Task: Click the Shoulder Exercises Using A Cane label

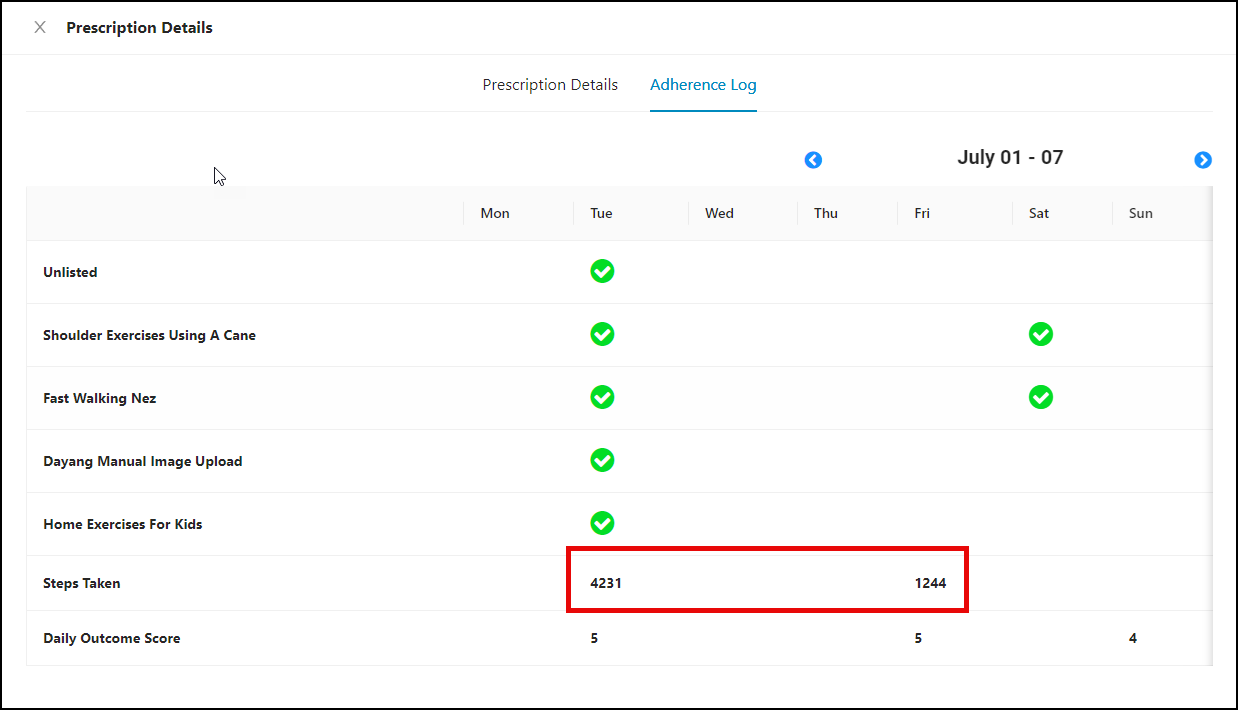Action: pos(149,335)
